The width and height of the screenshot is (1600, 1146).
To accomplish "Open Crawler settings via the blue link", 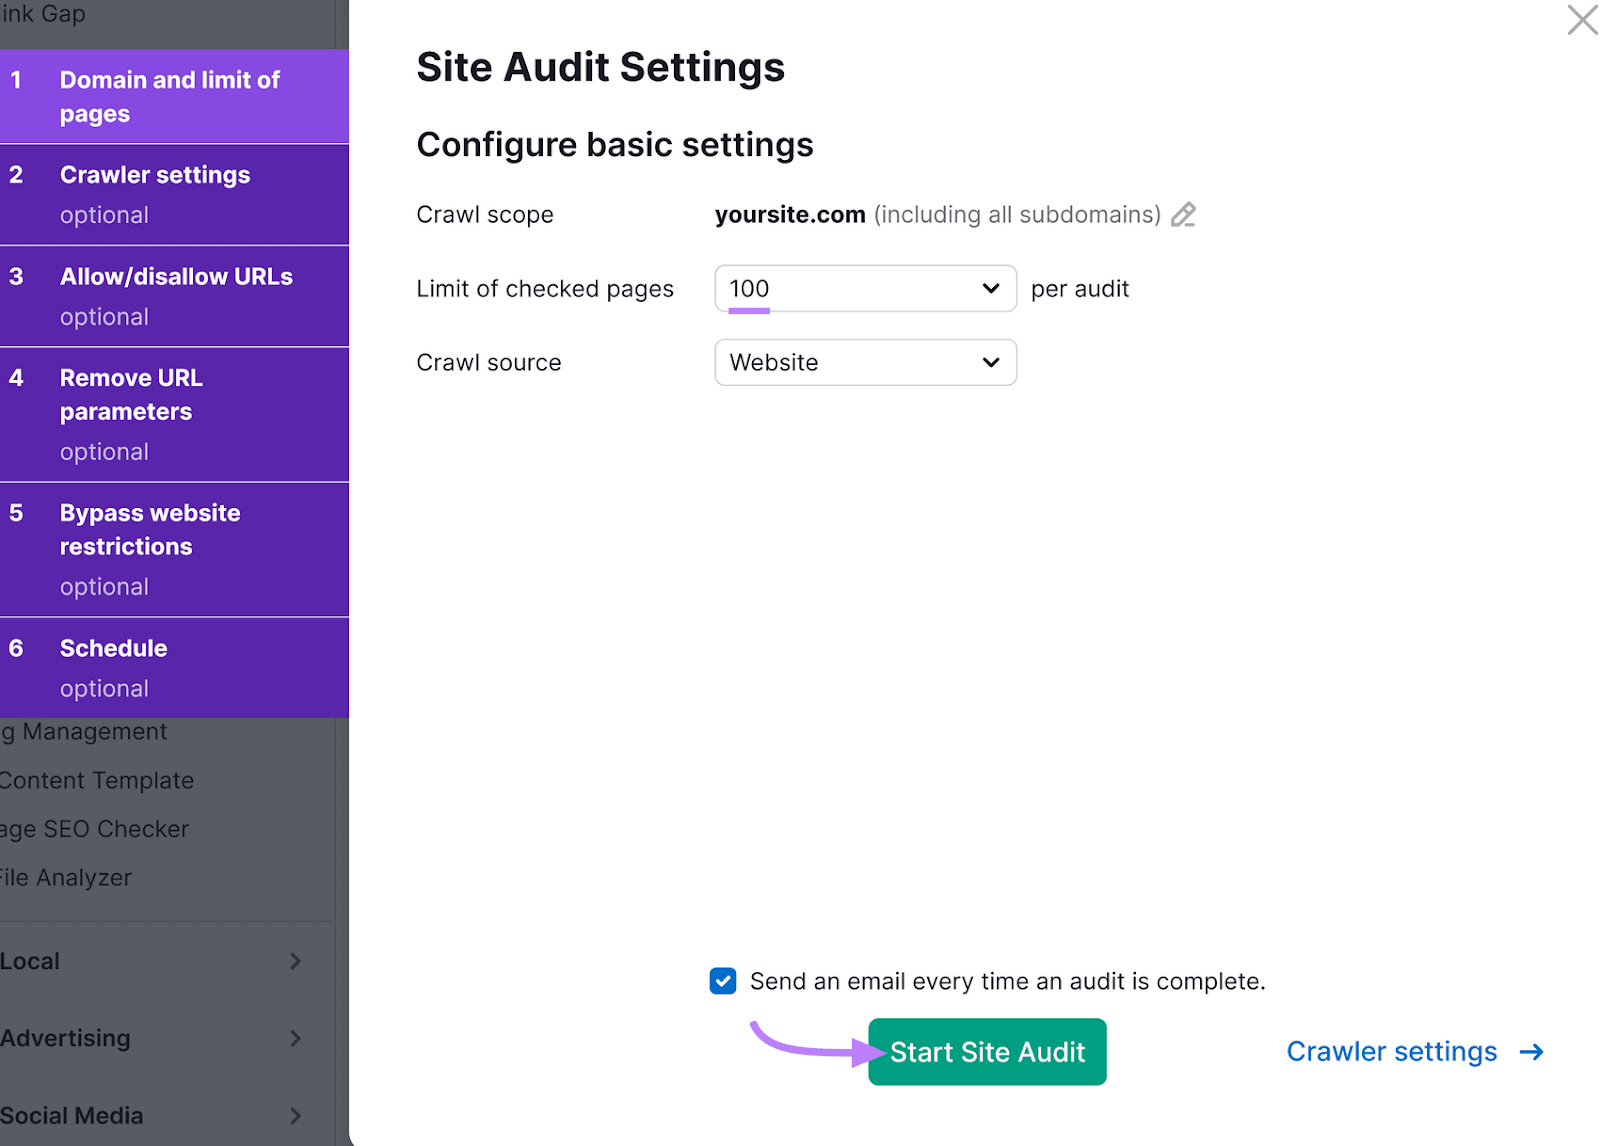I will 1391,1051.
